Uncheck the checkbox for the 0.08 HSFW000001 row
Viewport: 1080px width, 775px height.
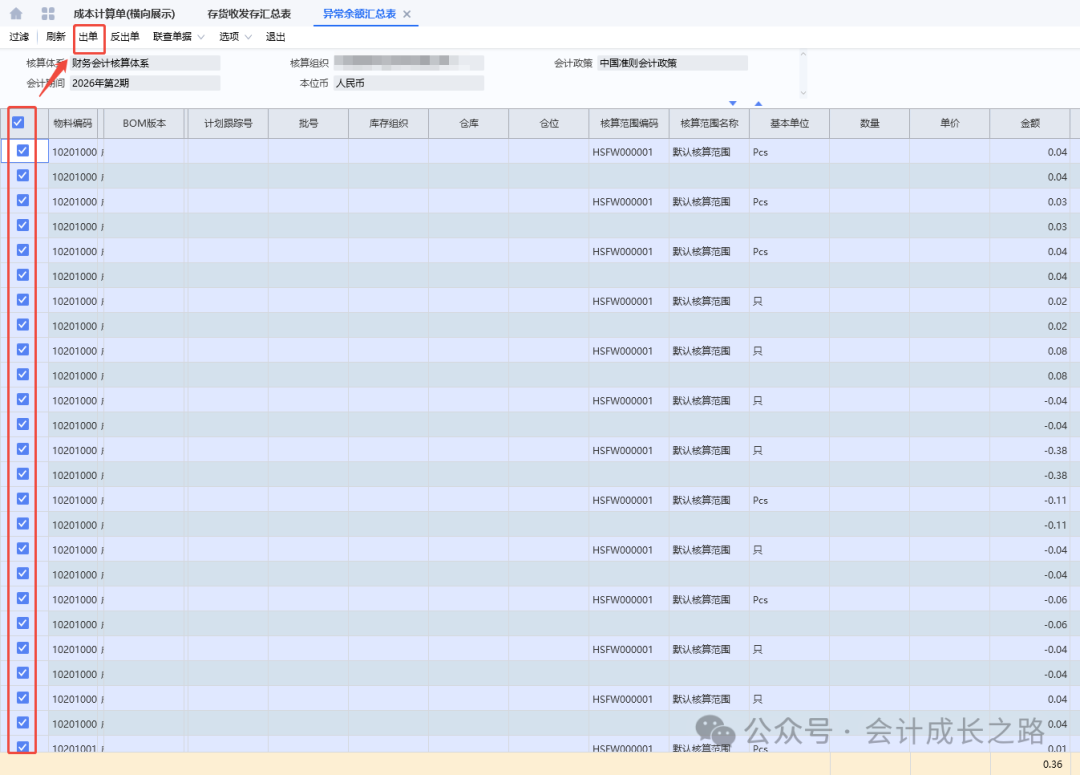[22, 350]
